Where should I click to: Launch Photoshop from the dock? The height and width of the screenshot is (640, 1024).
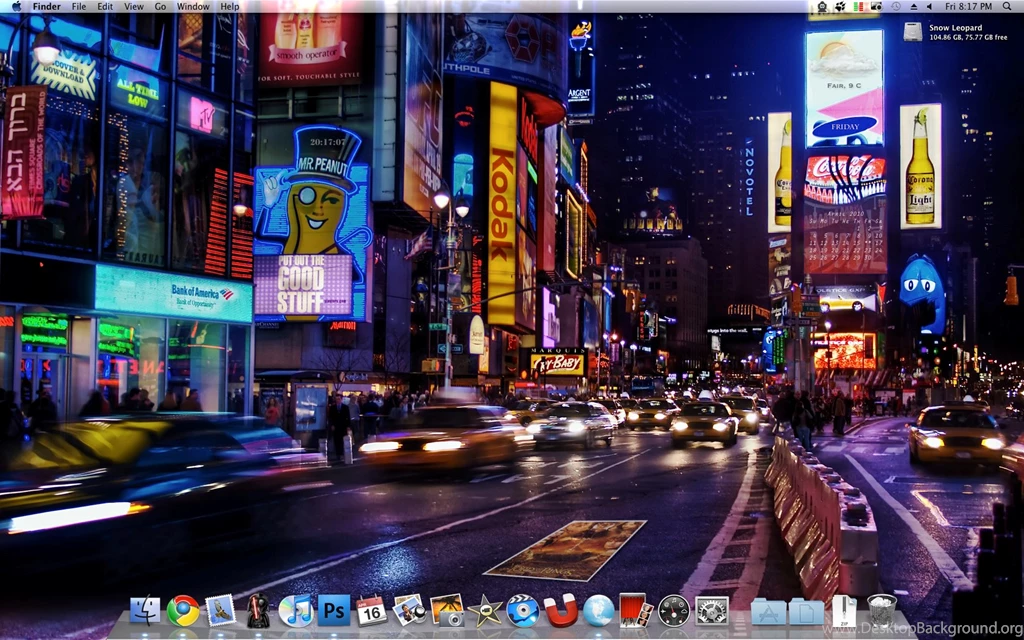[333, 609]
